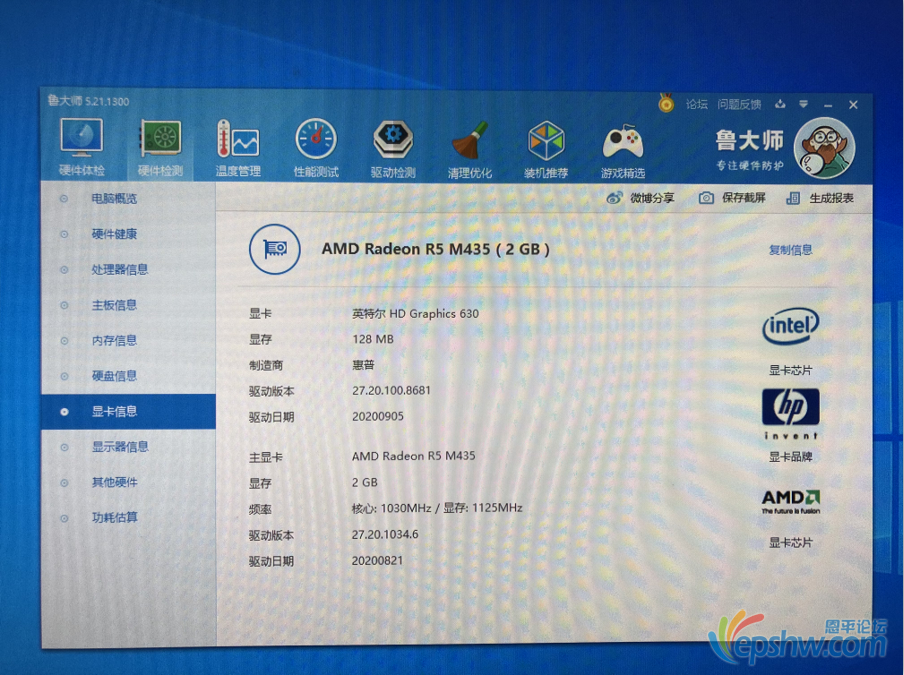Click the AMD chip logo

click(790, 501)
